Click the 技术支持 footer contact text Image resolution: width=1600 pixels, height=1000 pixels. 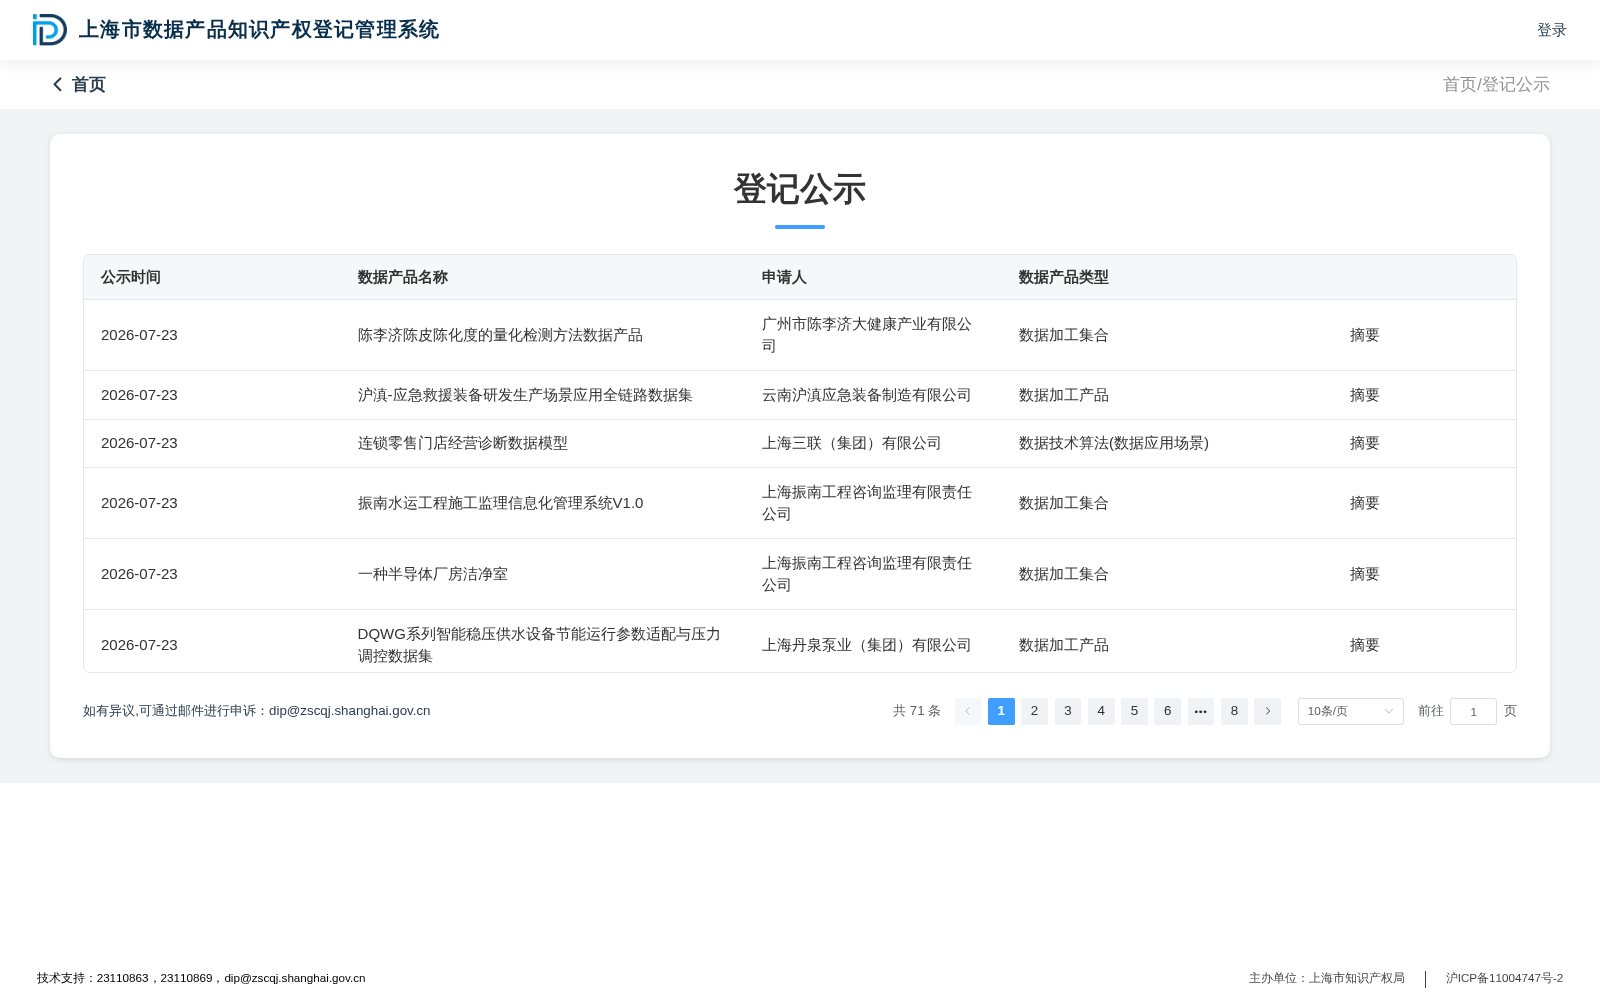201,978
